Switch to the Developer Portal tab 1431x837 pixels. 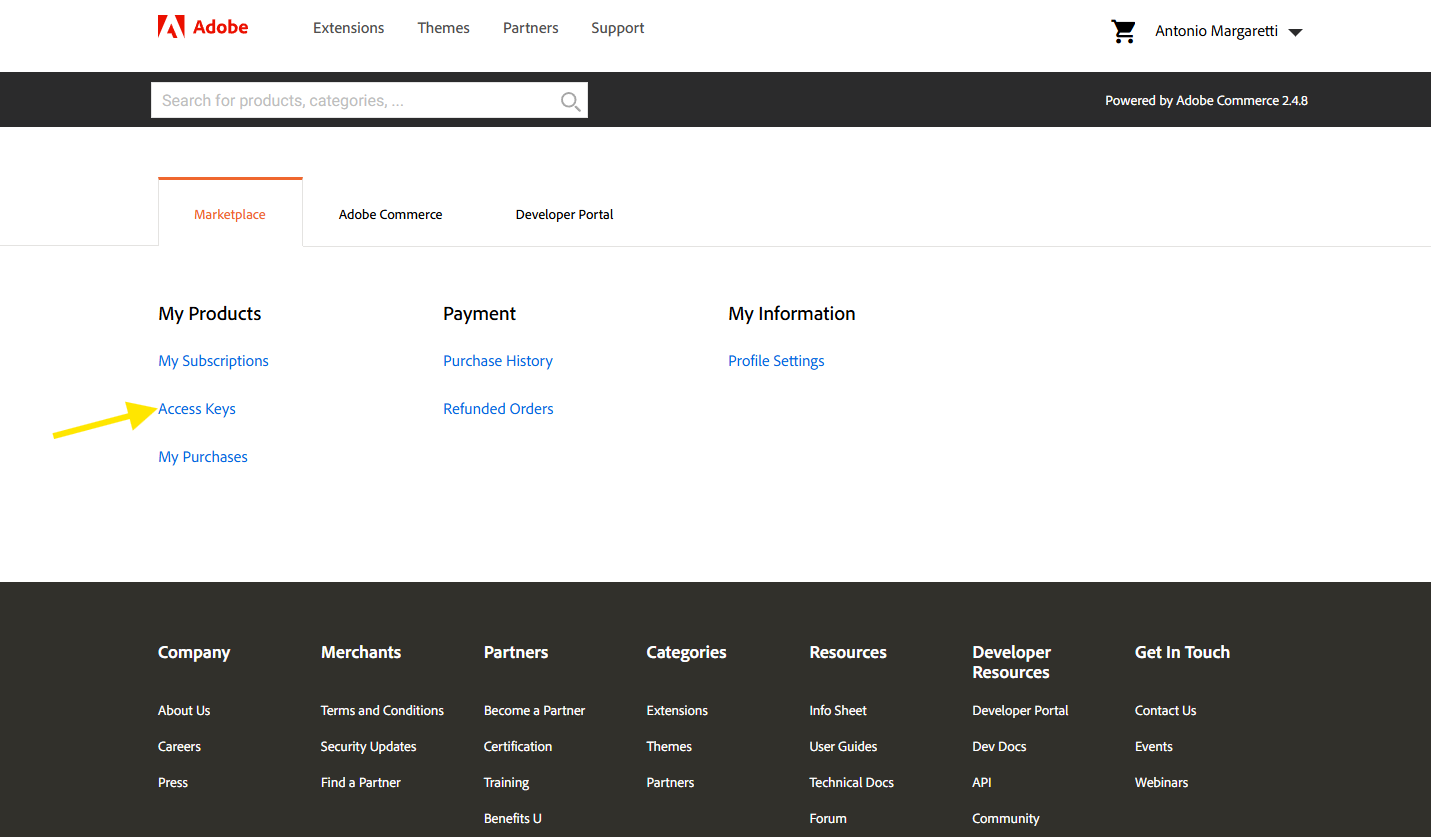click(565, 214)
